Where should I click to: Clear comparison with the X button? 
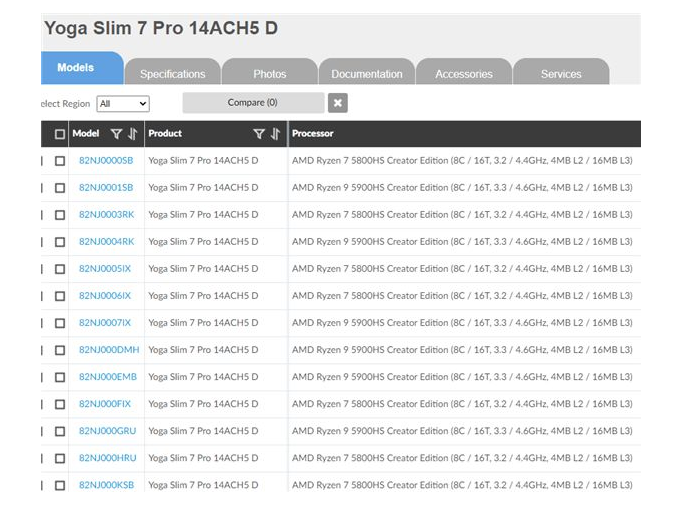pyautogui.click(x=338, y=103)
